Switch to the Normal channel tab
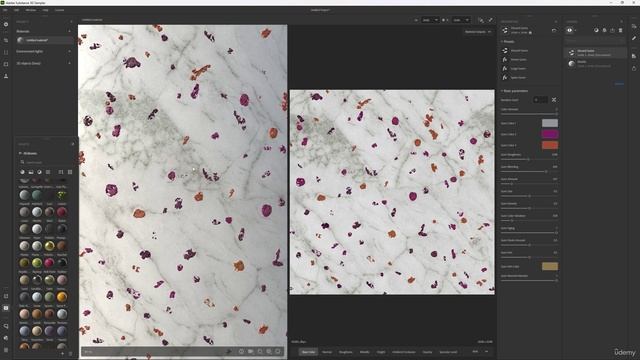This screenshot has height=360, width=640. click(x=327, y=352)
